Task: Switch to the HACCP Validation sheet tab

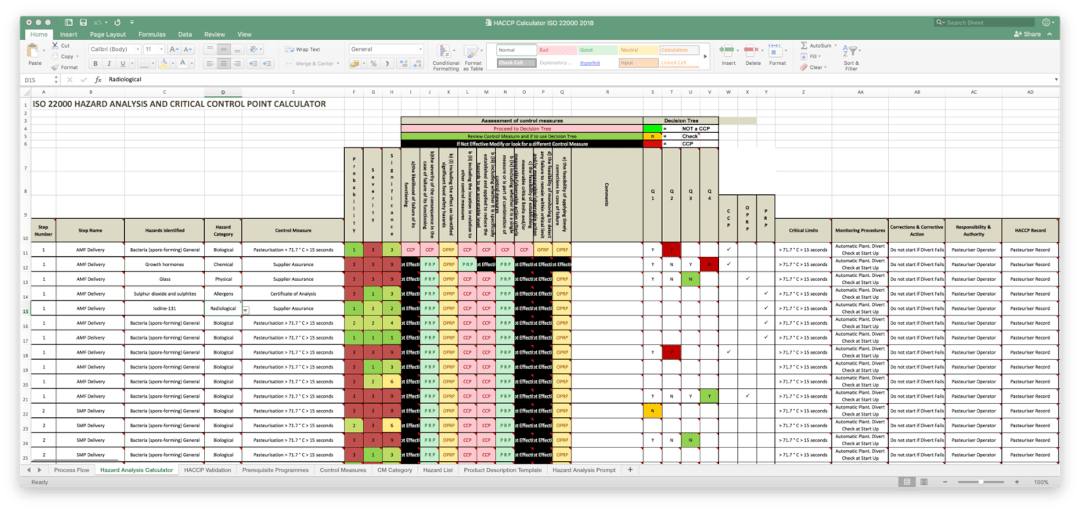Action: [x=208, y=469]
